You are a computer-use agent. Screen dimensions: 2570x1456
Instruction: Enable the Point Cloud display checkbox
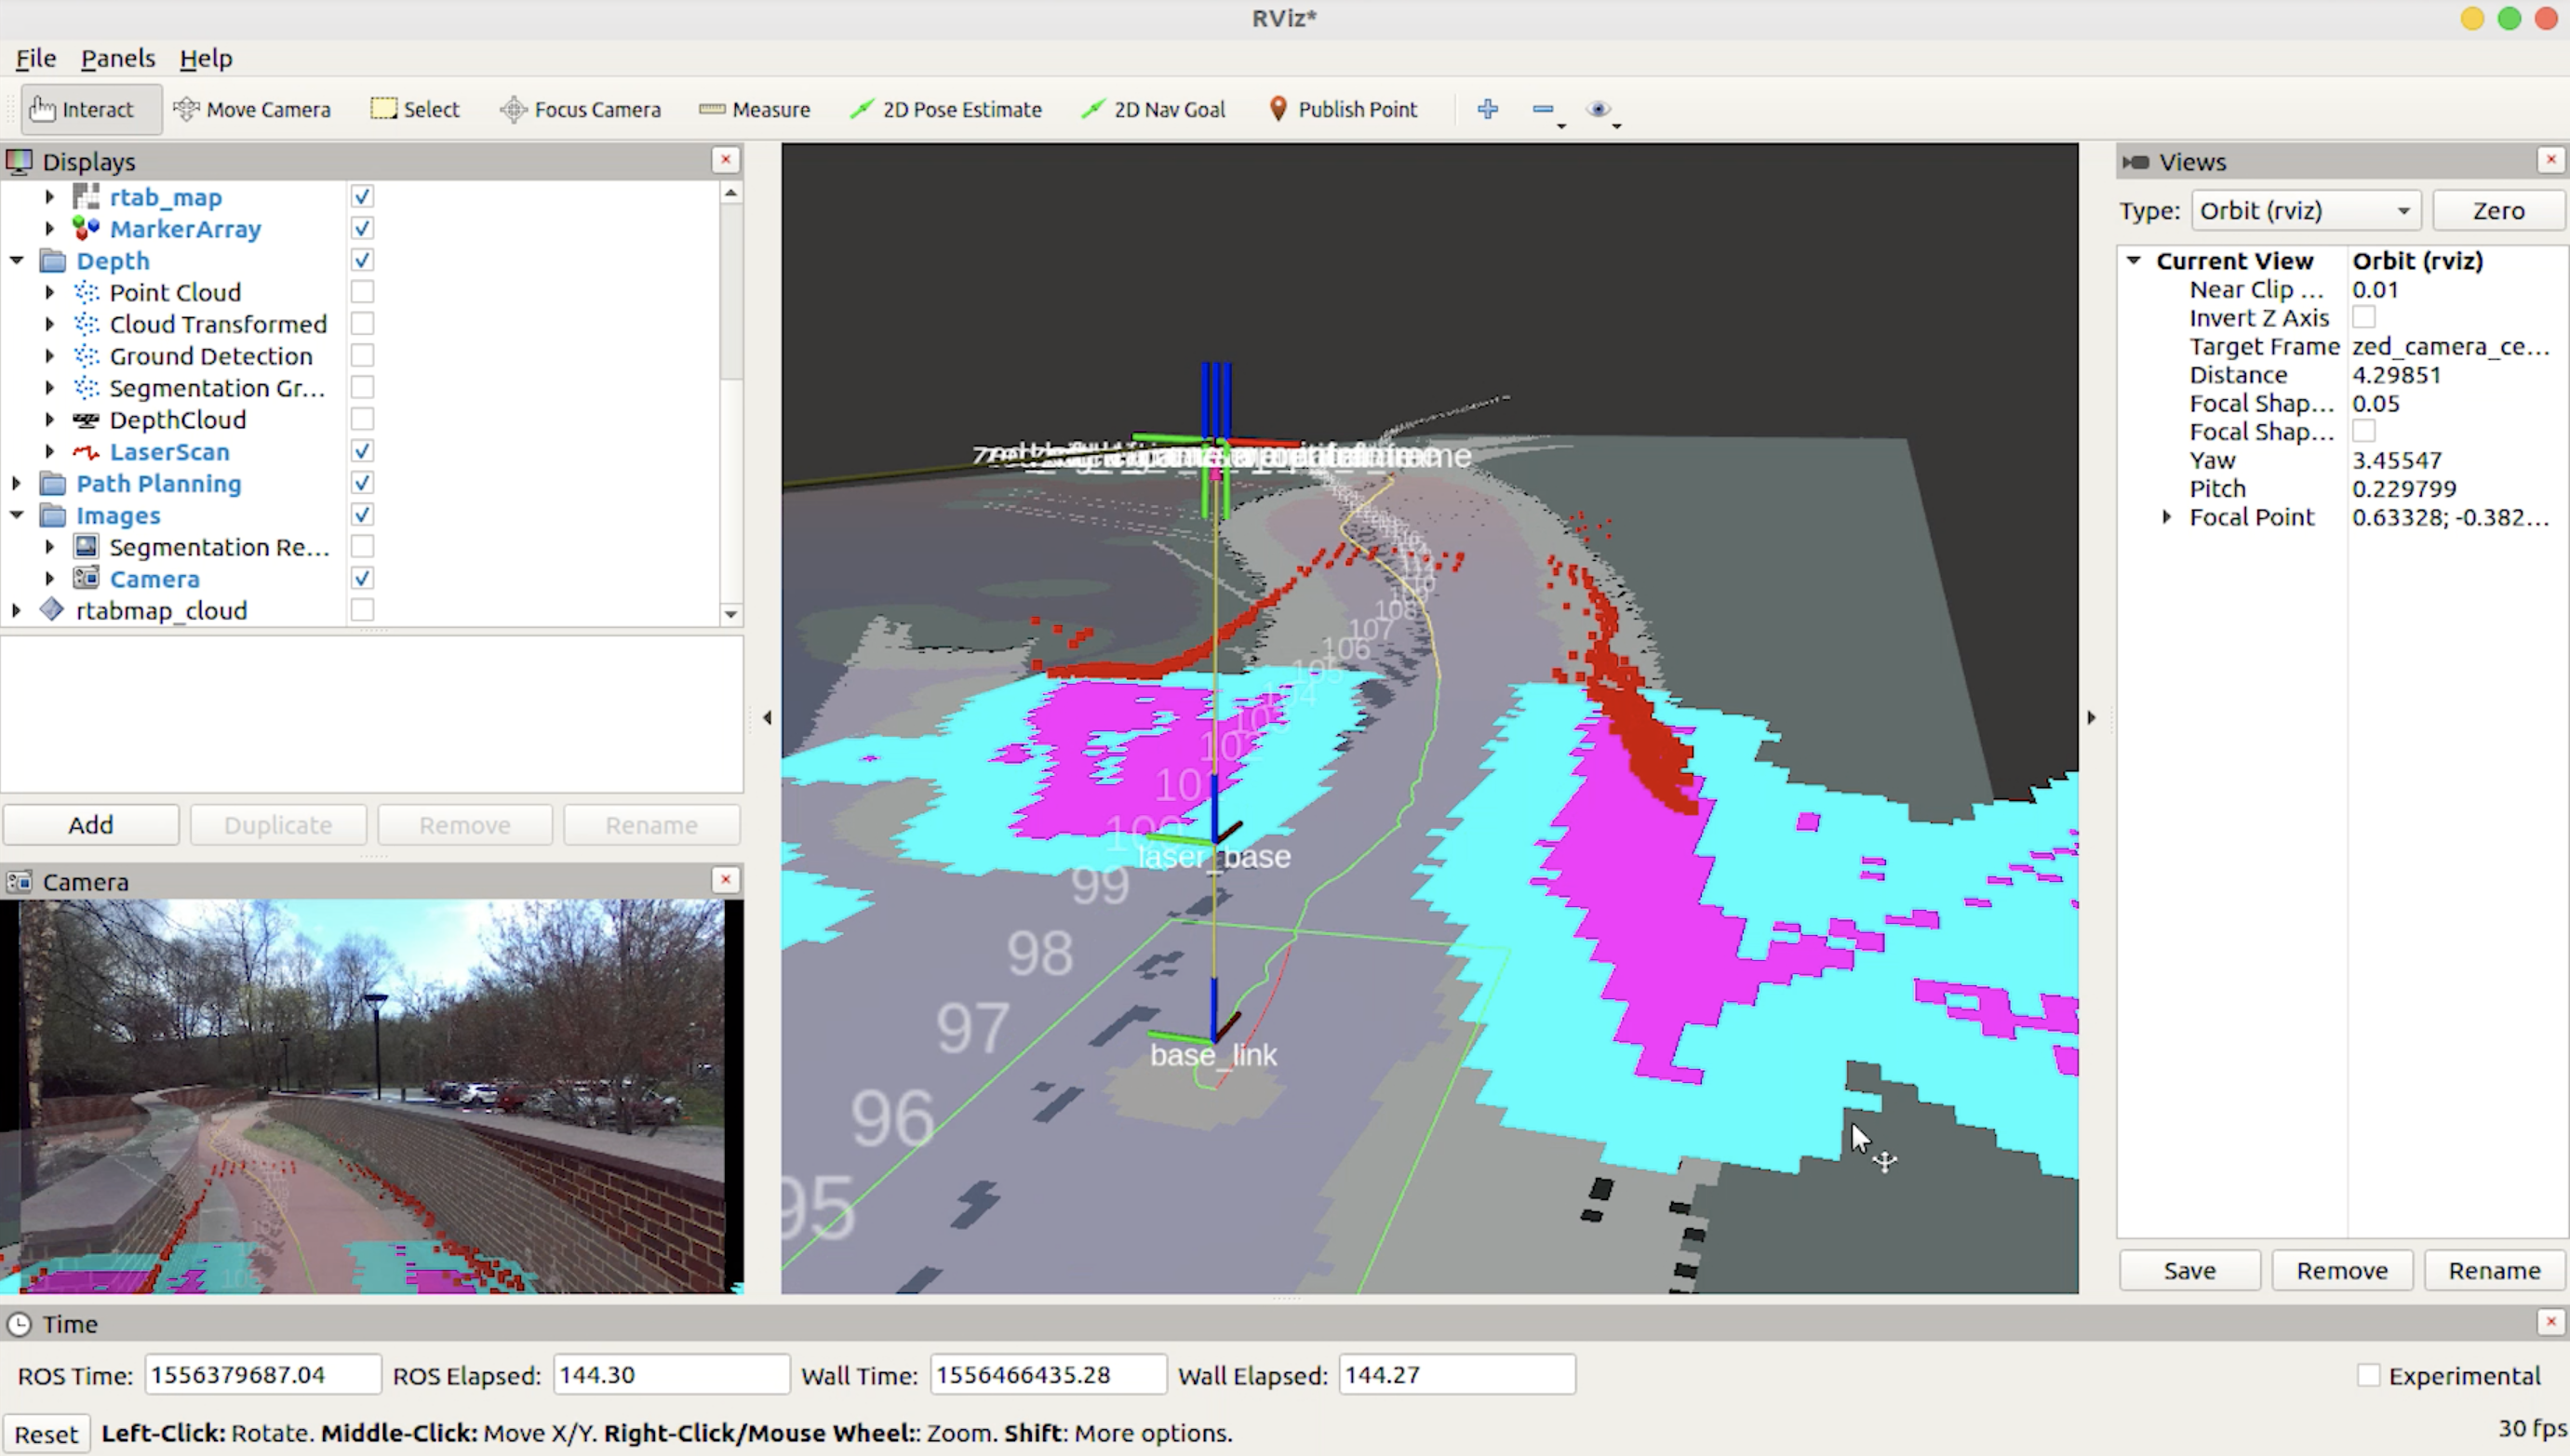(362, 292)
